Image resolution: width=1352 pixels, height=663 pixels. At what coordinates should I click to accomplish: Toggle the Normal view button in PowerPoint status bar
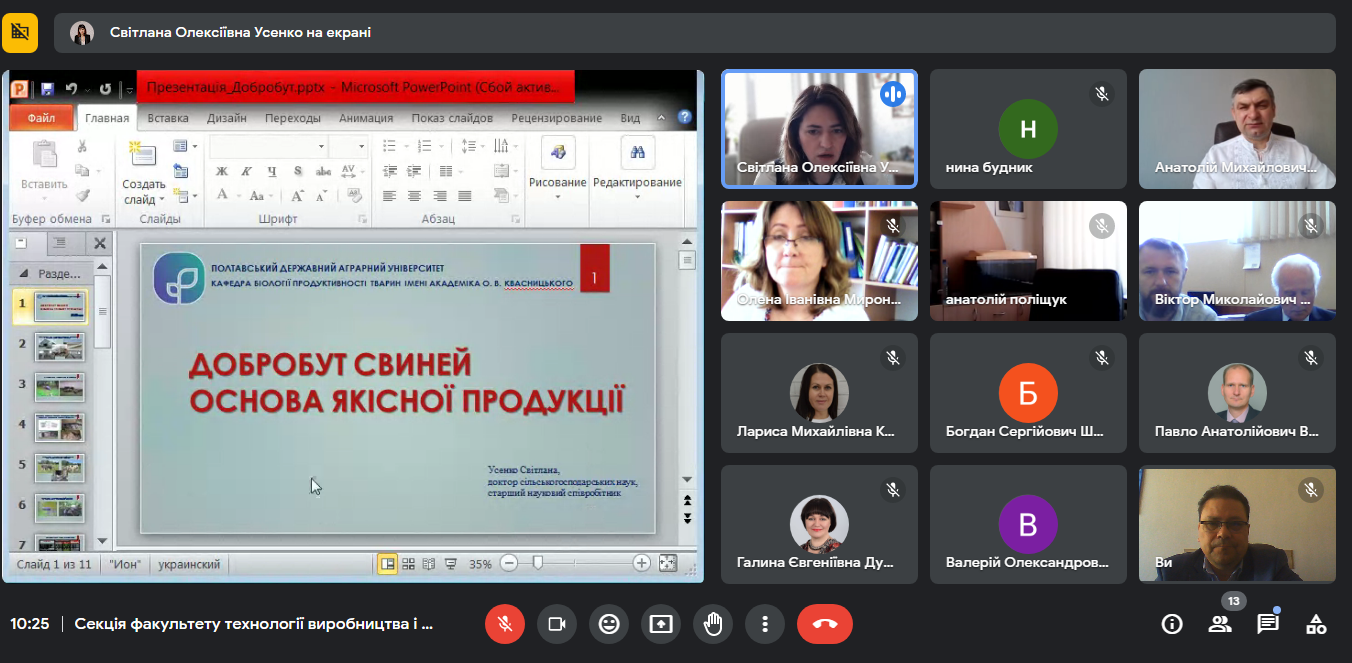pyautogui.click(x=388, y=564)
